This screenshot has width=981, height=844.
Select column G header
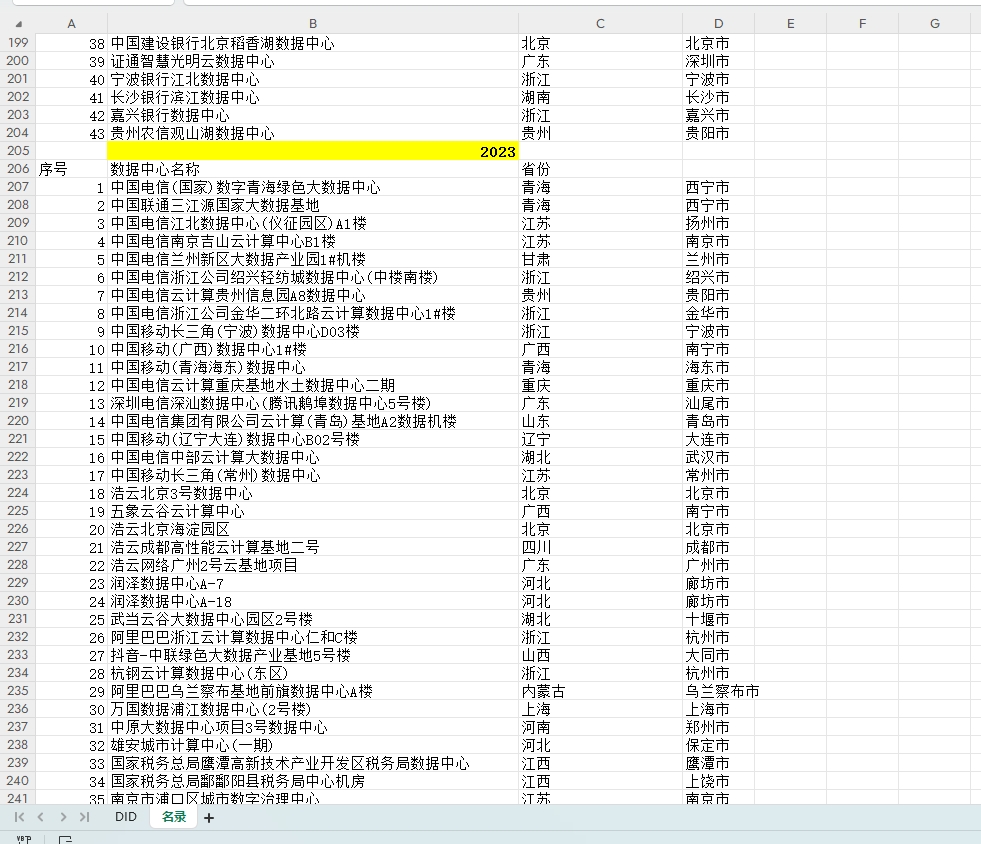click(934, 24)
